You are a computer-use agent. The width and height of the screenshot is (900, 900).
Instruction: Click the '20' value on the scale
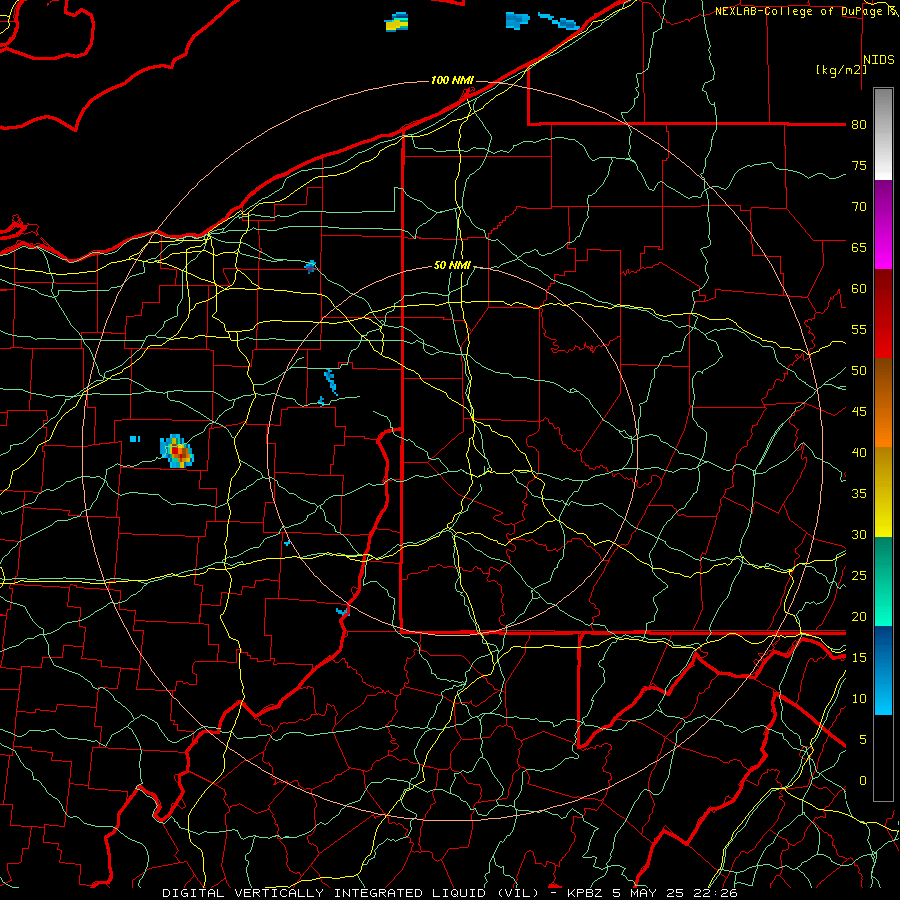[x=859, y=616]
